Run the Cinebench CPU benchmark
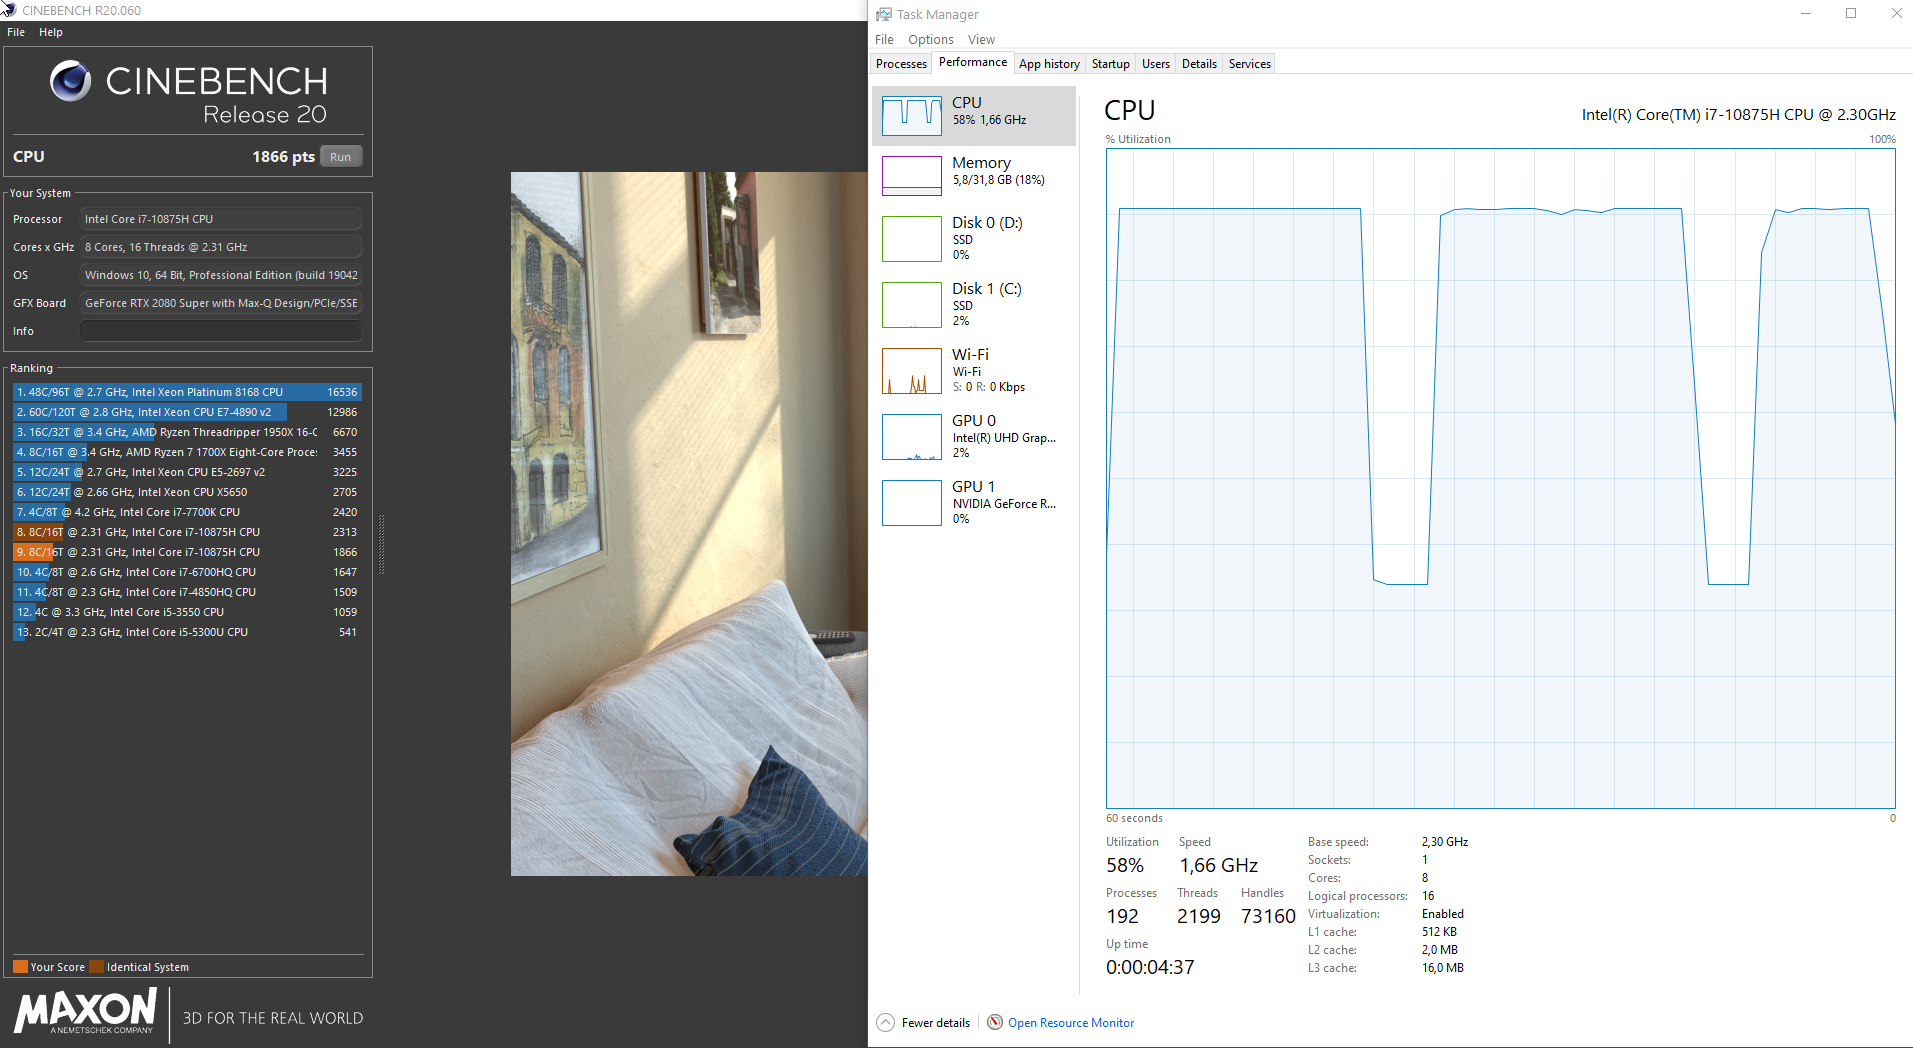Screen dimensions: 1913x1048 click(x=341, y=157)
